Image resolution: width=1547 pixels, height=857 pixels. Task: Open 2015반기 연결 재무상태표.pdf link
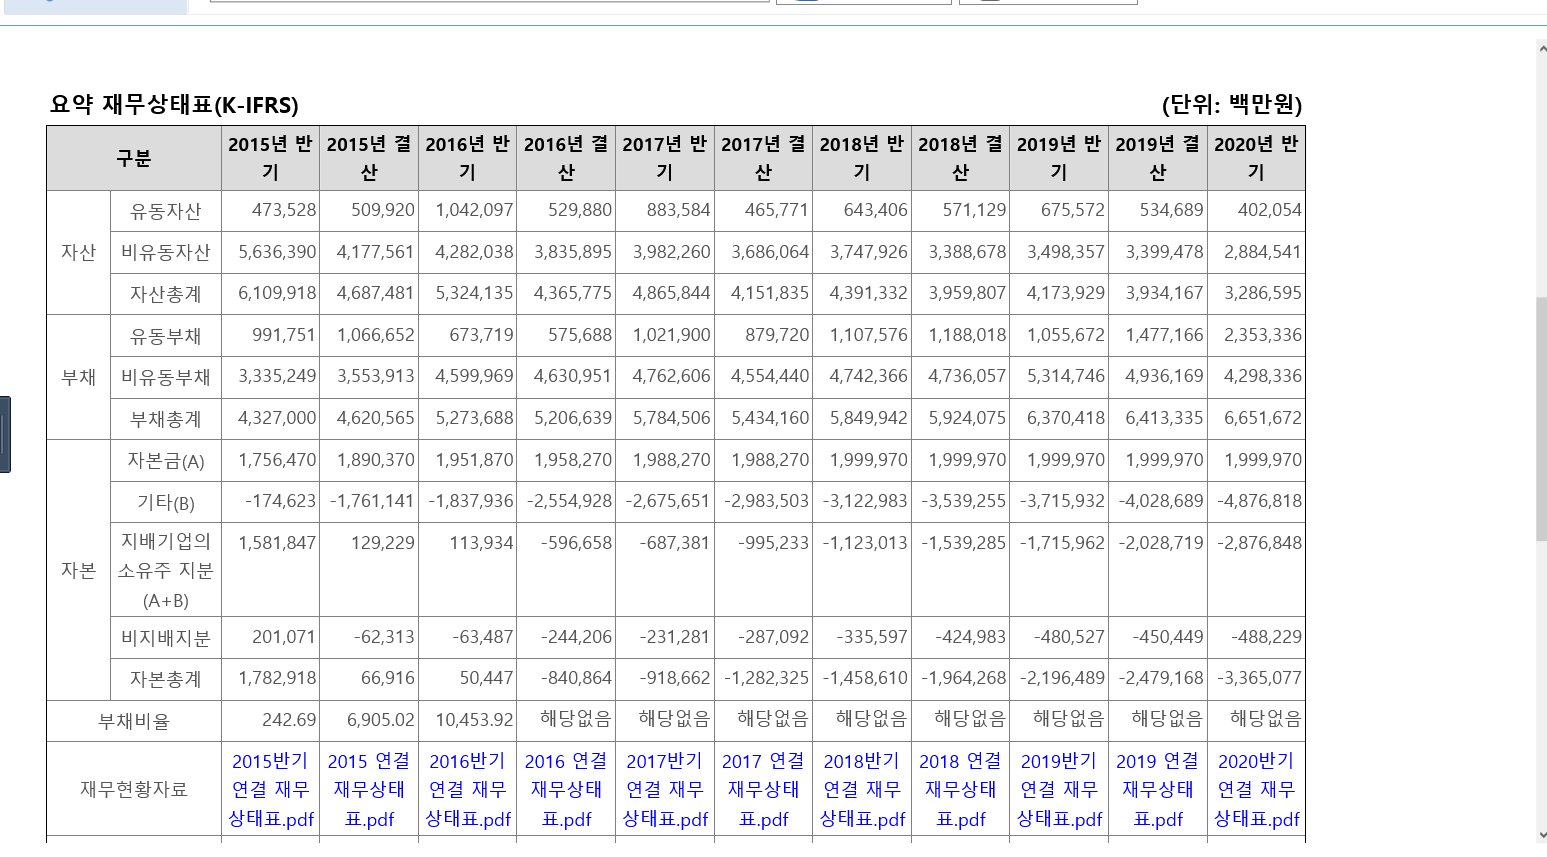270,790
